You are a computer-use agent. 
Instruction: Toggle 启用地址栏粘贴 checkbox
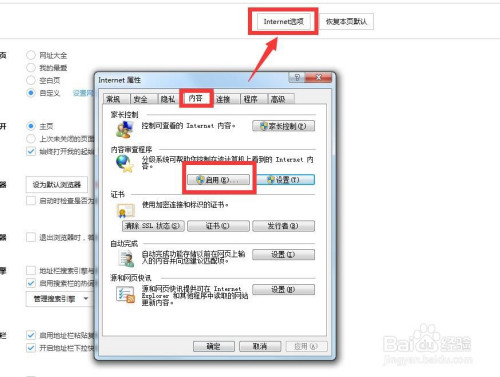[31, 335]
